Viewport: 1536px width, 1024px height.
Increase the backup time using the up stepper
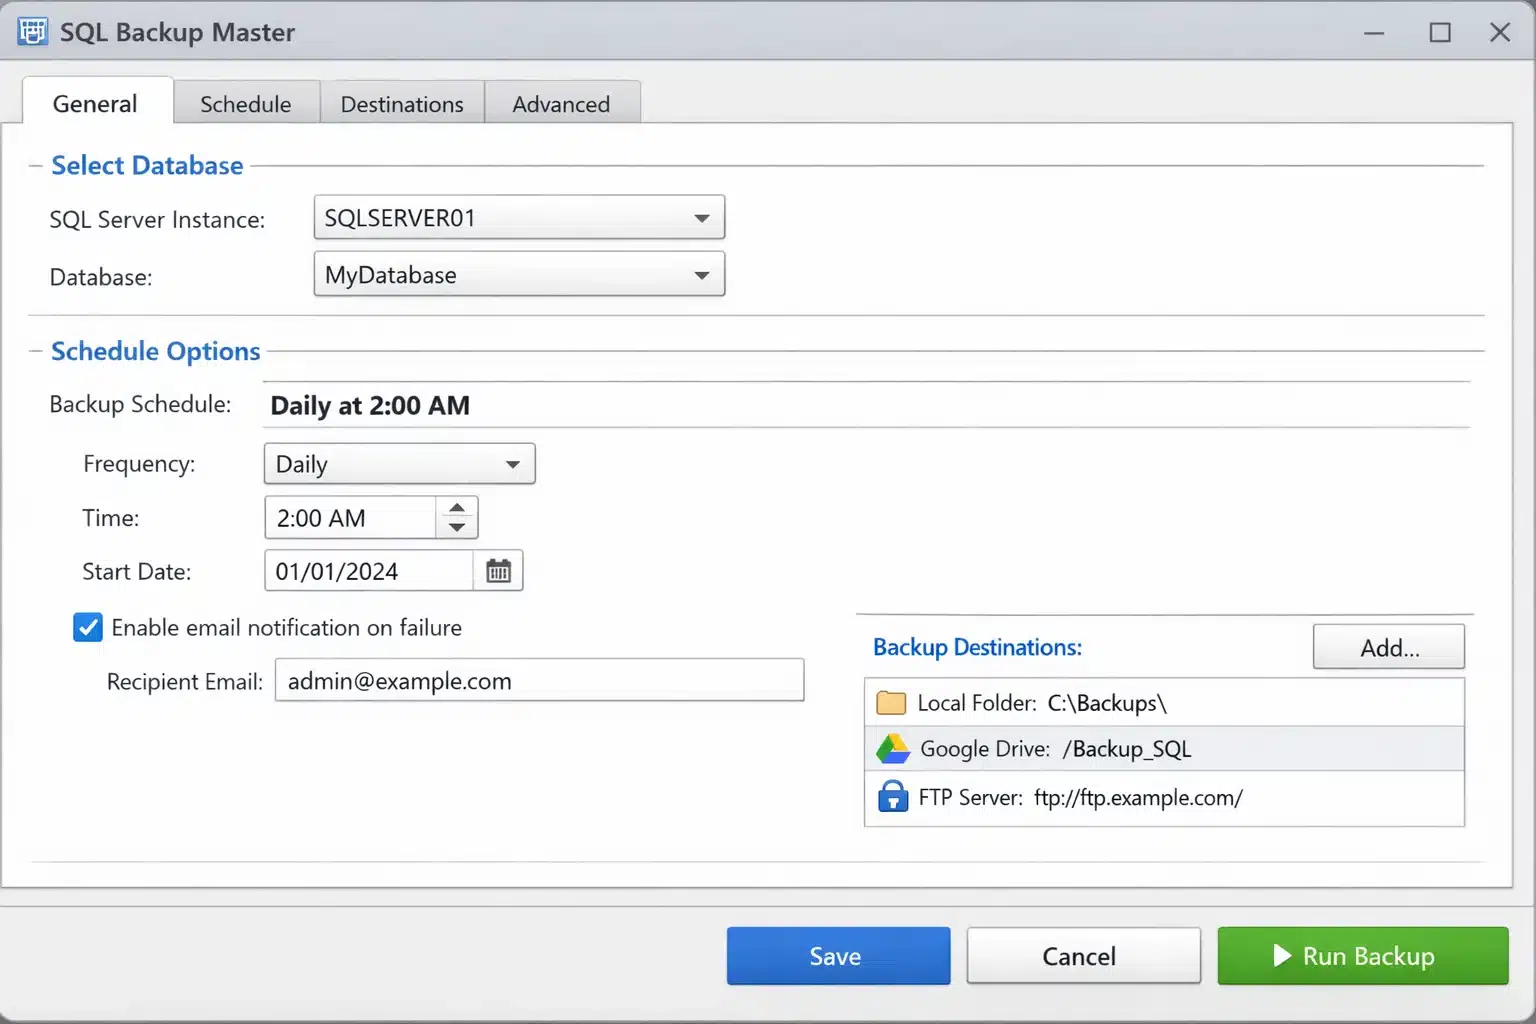(x=457, y=509)
